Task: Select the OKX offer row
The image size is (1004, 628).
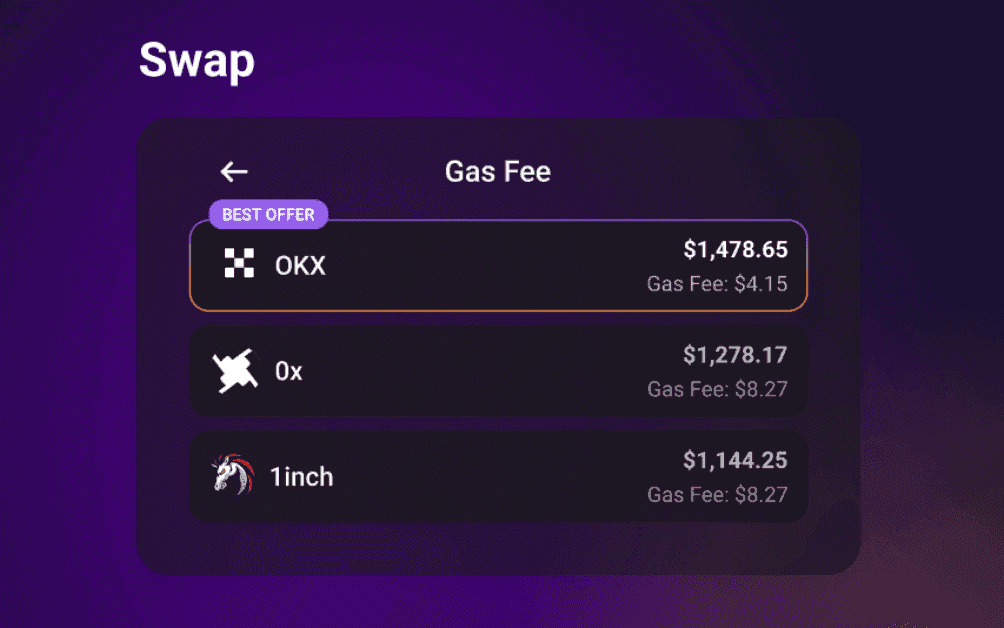Action: [498, 266]
